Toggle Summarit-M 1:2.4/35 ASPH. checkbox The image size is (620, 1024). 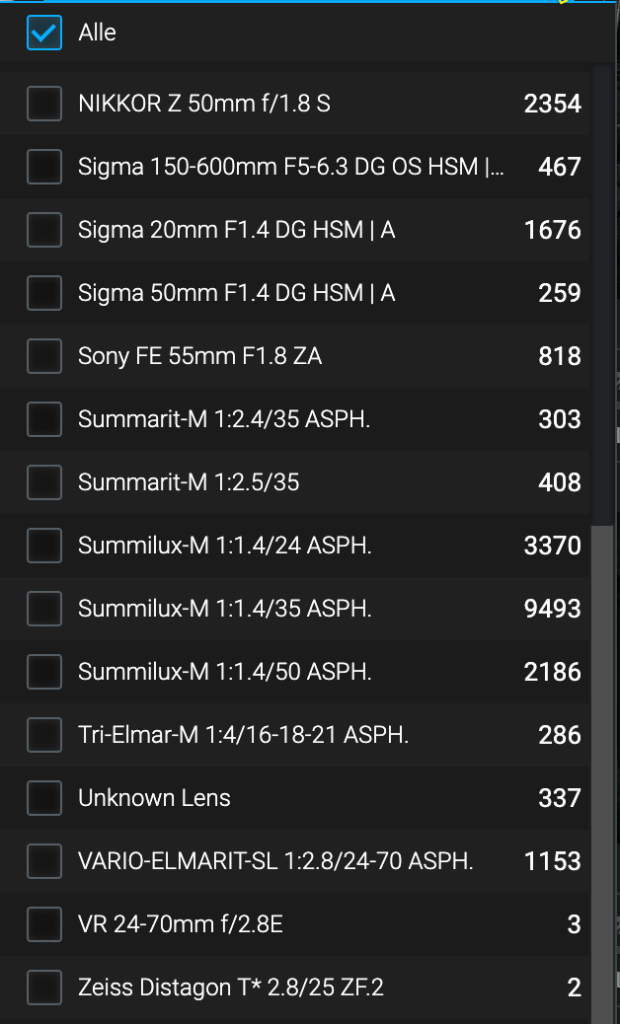coord(44,419)
